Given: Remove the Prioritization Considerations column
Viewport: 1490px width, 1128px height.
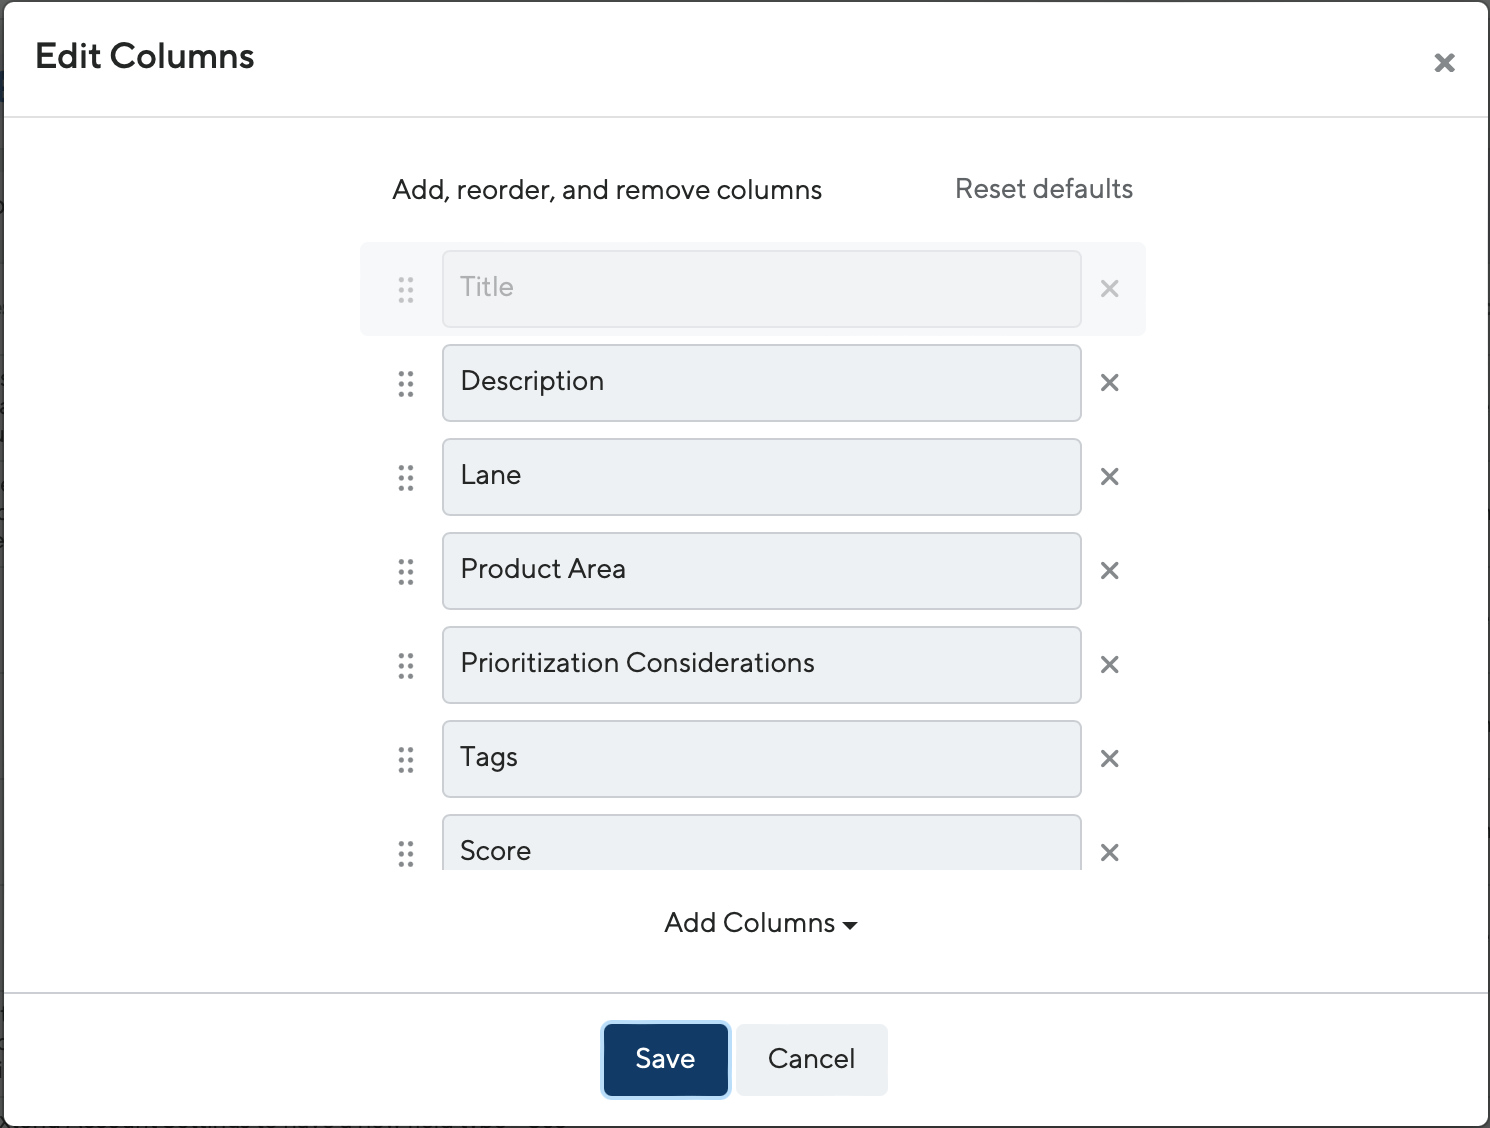Looking at the screenshot, I should pyautogui.click(x=1109, y=665).
